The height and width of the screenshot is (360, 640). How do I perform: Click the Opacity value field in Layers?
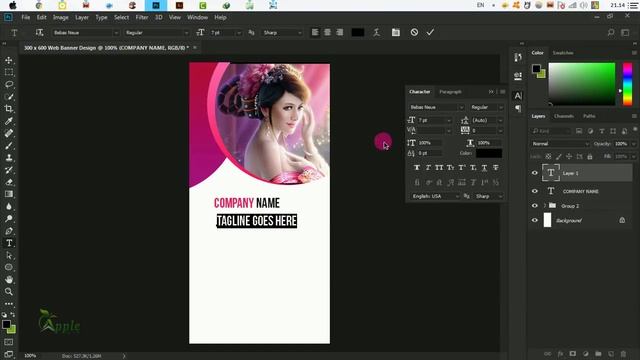point(621,144)
